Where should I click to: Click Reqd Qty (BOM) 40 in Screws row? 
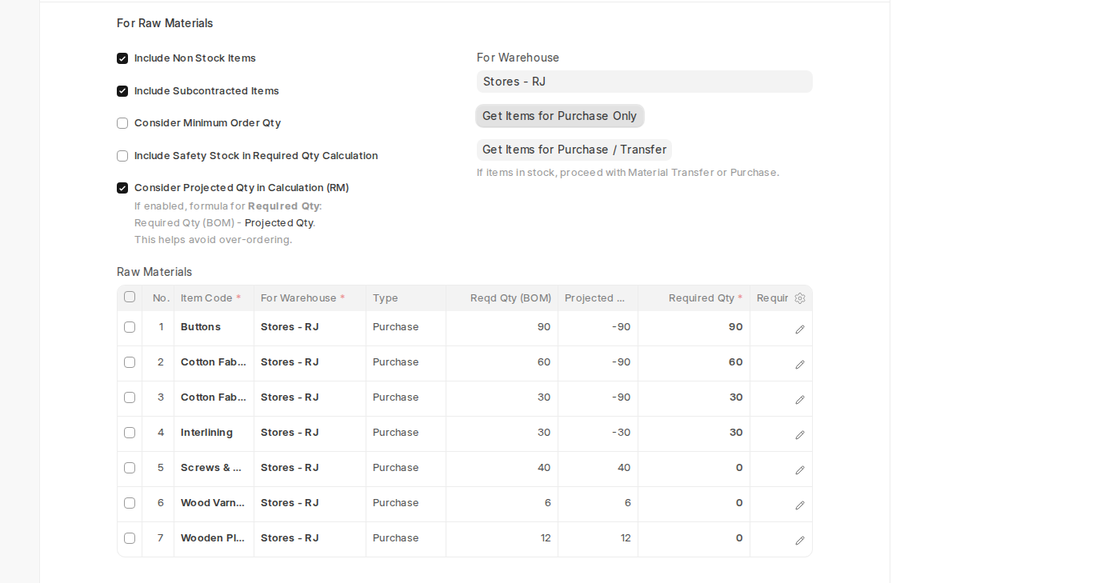point(502,468)
